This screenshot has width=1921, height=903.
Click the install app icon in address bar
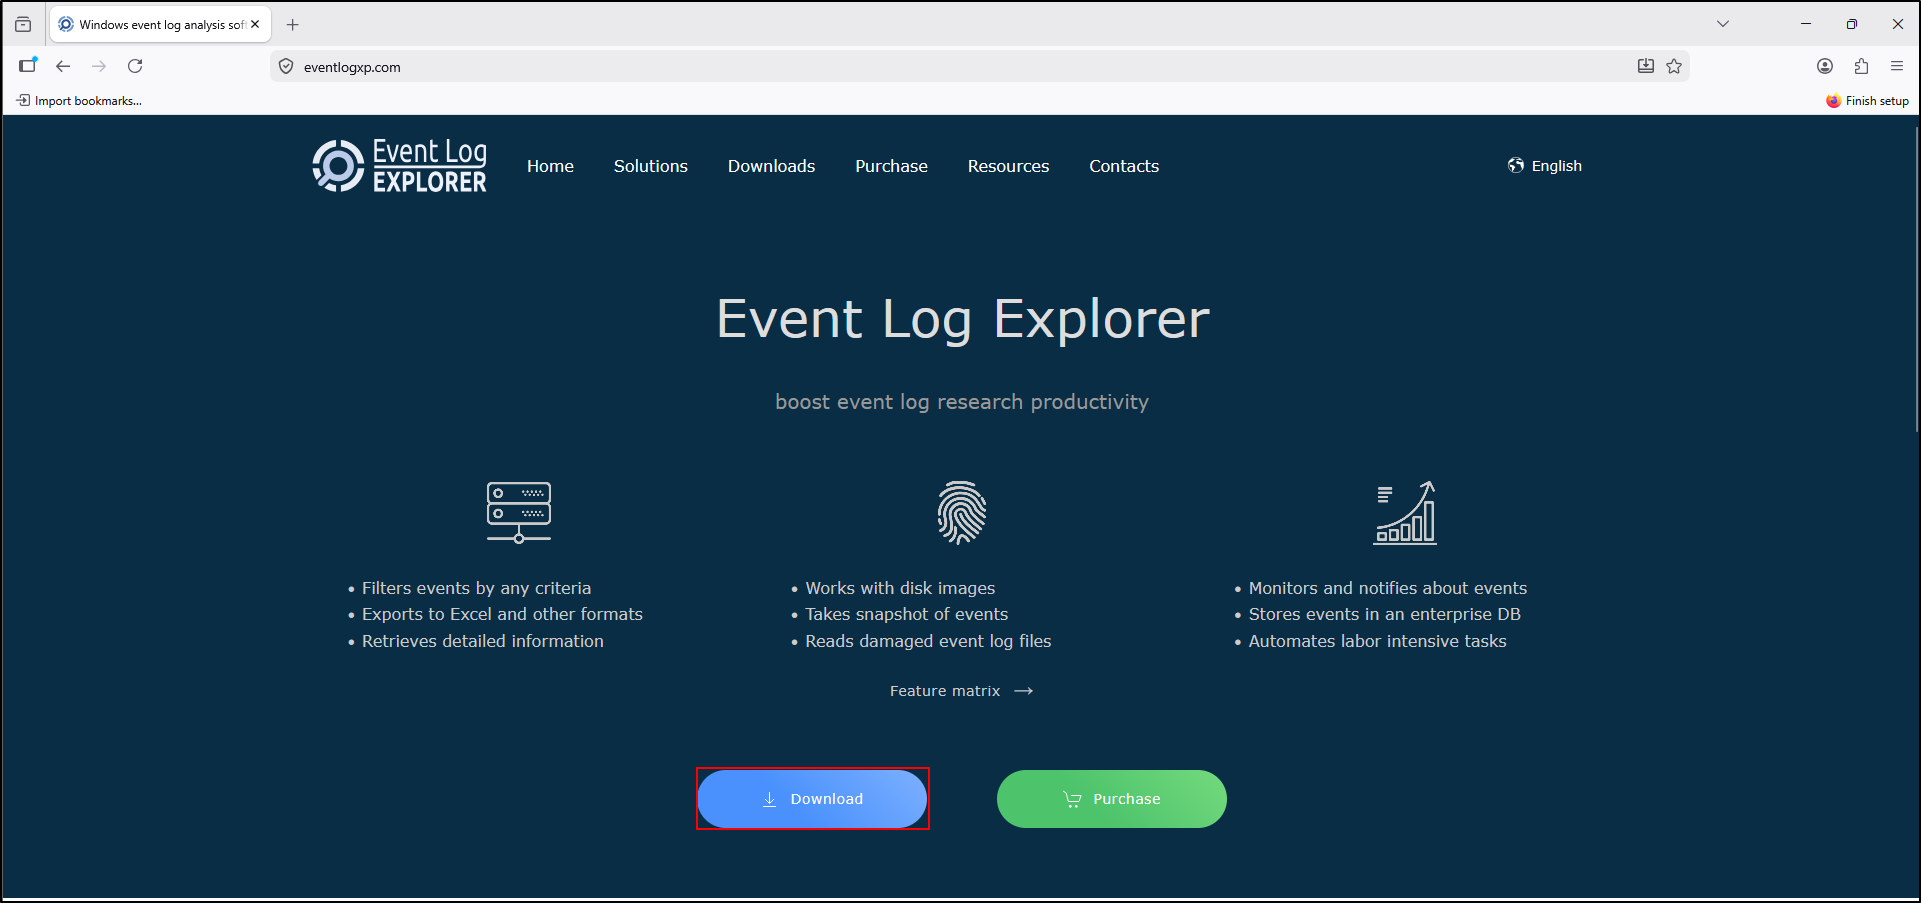coord(1646,66)
